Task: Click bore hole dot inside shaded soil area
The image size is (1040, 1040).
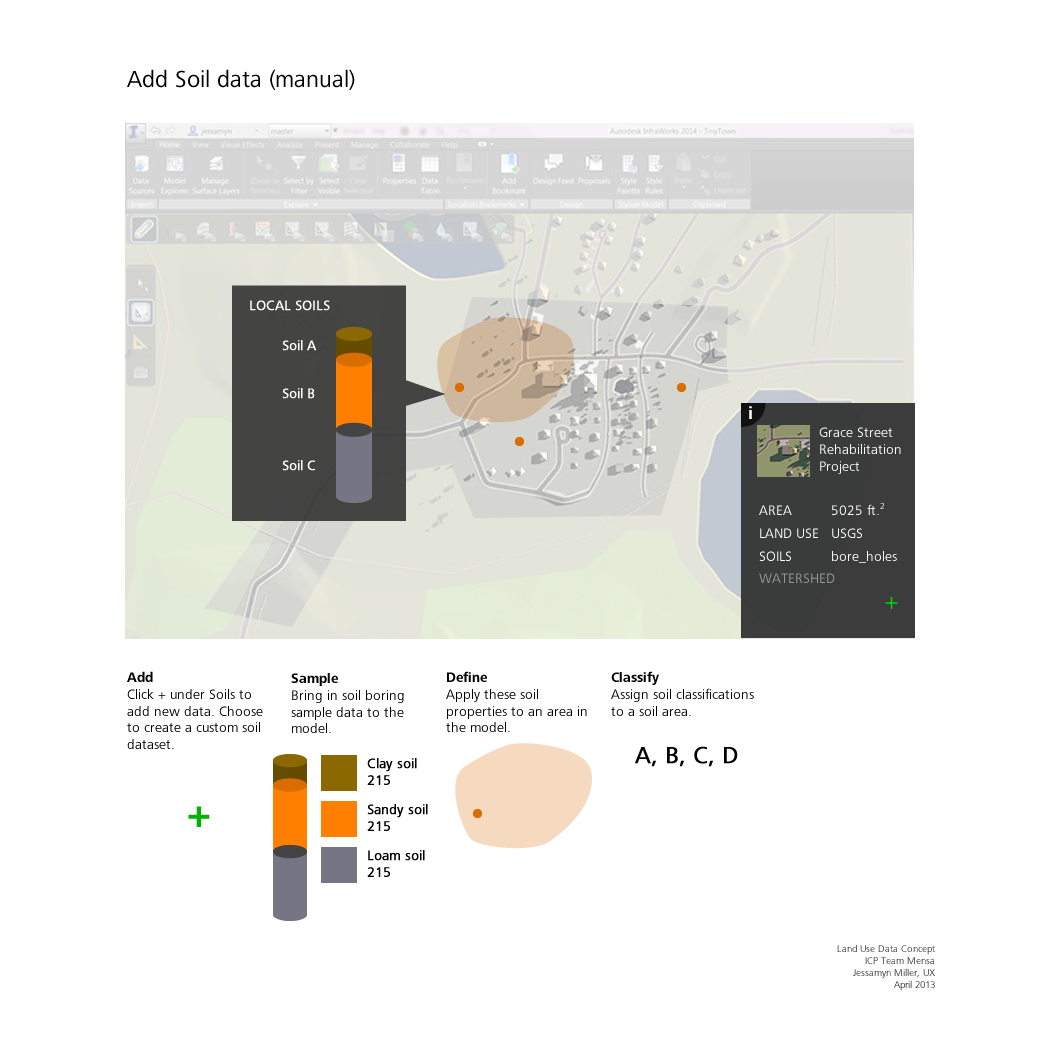Action: click(460, 387)
